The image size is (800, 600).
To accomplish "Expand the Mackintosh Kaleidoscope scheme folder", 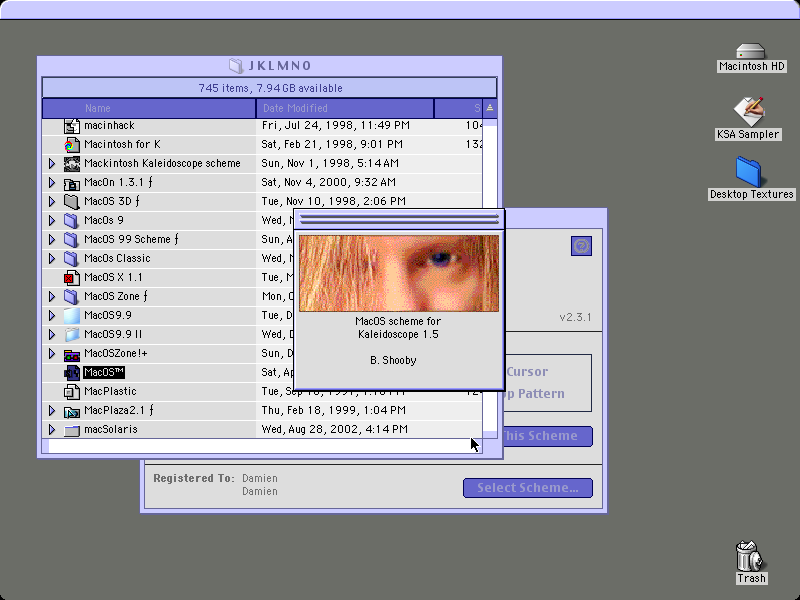I will click(x=52, y=163).
